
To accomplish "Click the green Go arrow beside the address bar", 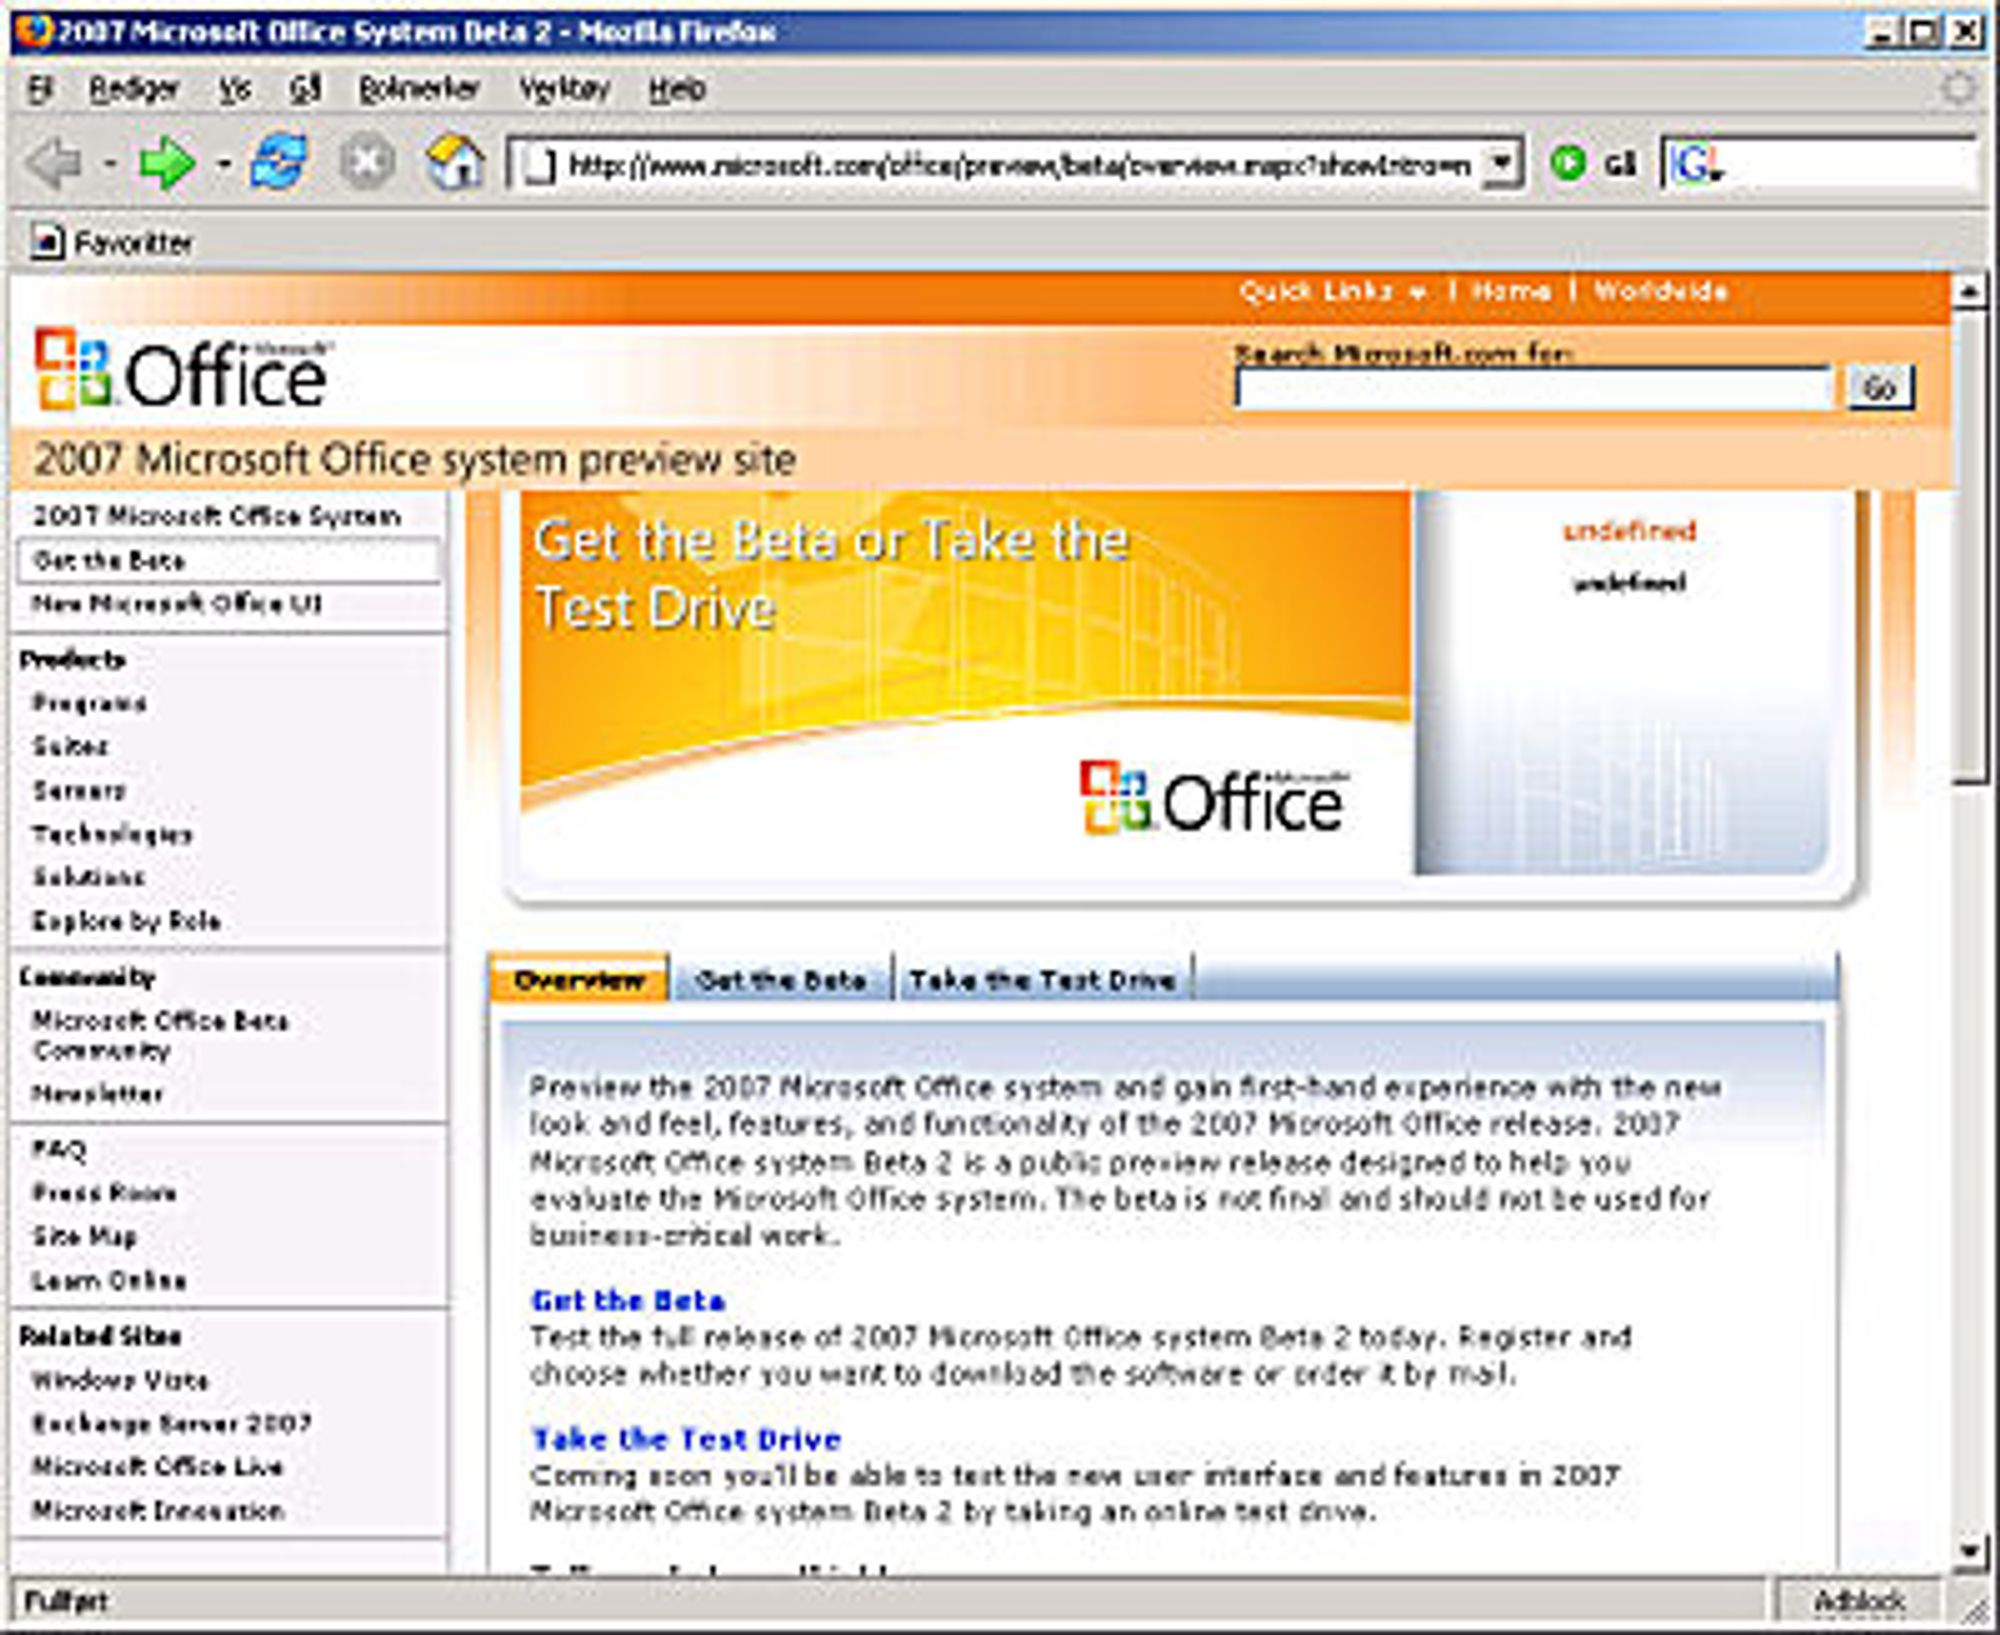I will click(x=1568, y=163).
